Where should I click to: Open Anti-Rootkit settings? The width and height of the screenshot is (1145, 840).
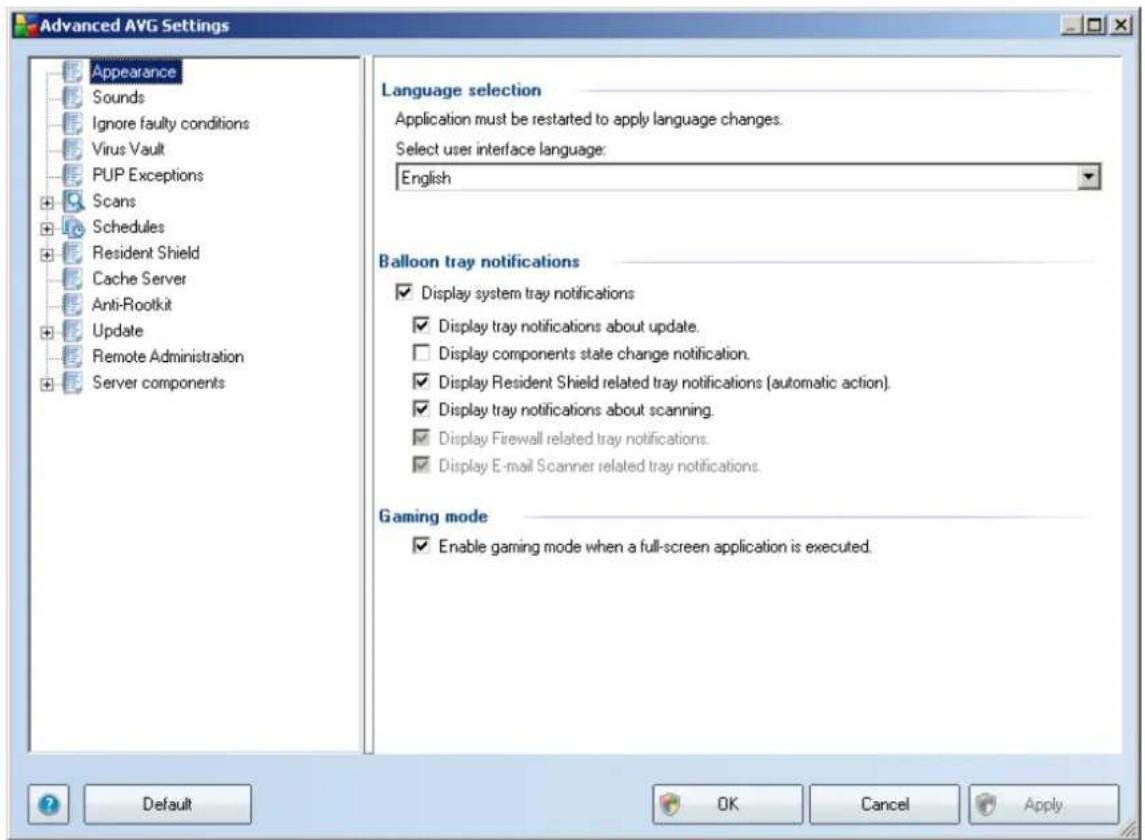132,305
